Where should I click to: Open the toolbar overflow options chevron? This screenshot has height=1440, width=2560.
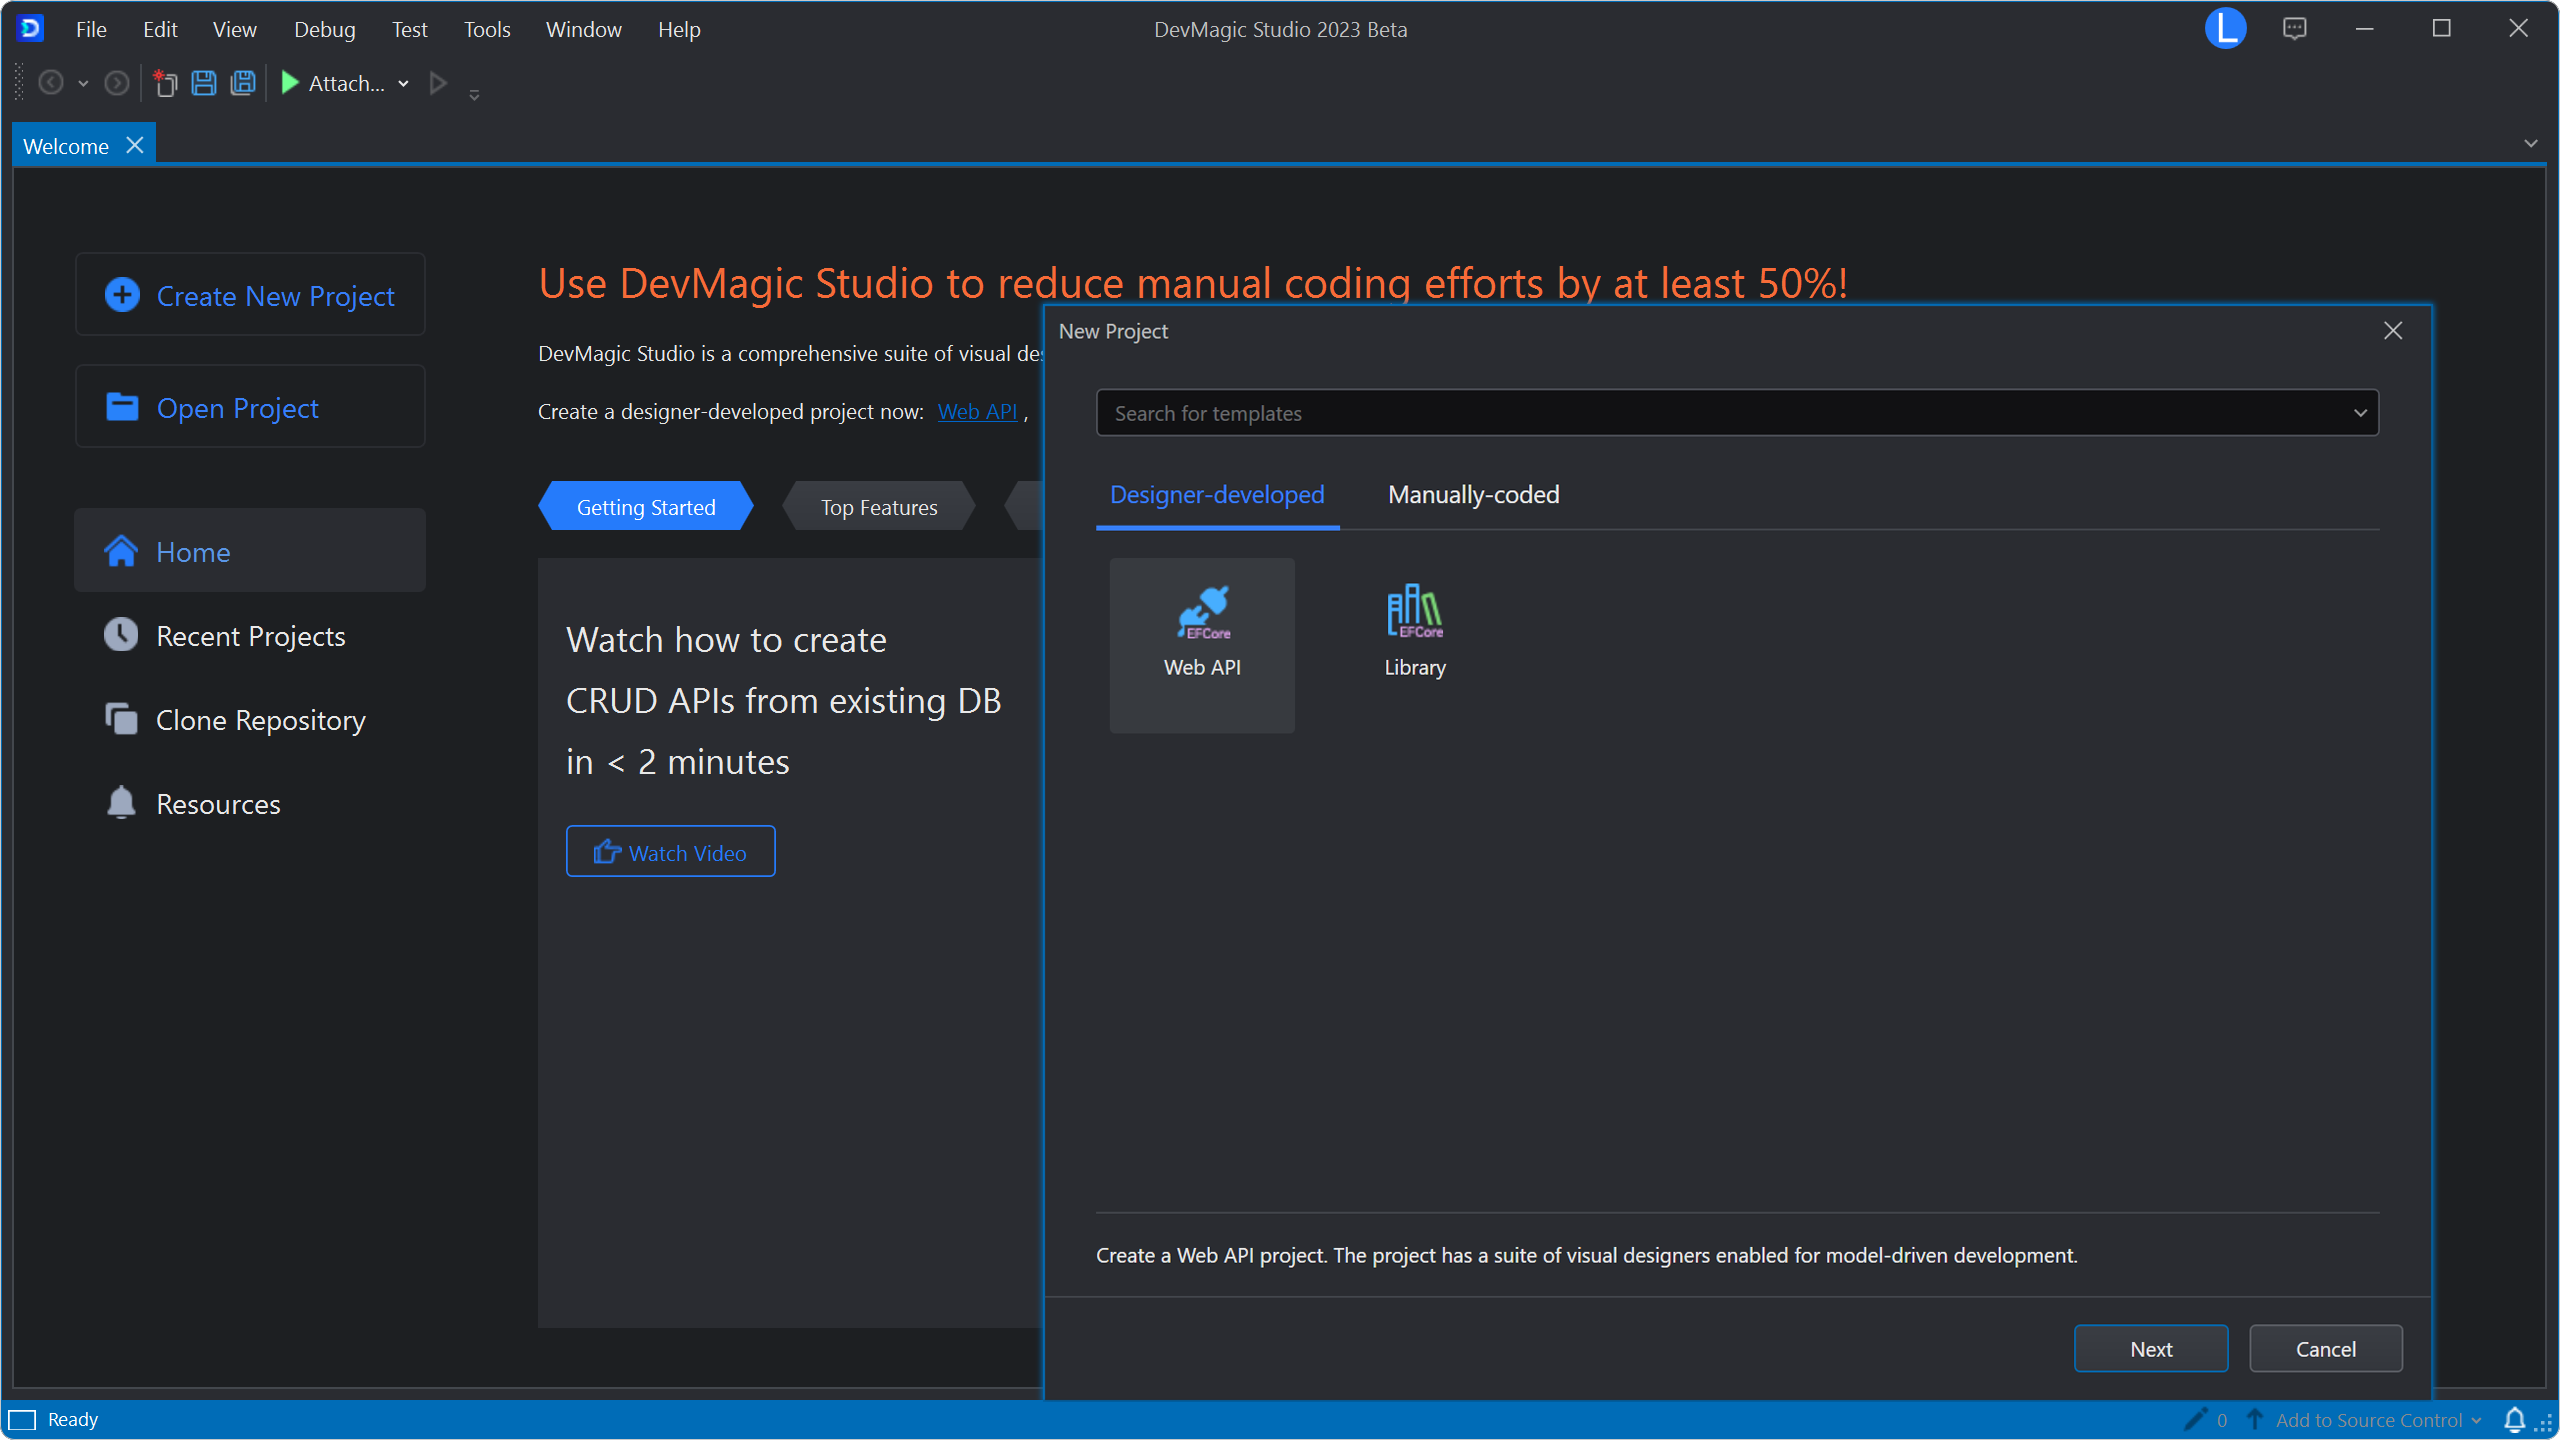pos(474,94)
